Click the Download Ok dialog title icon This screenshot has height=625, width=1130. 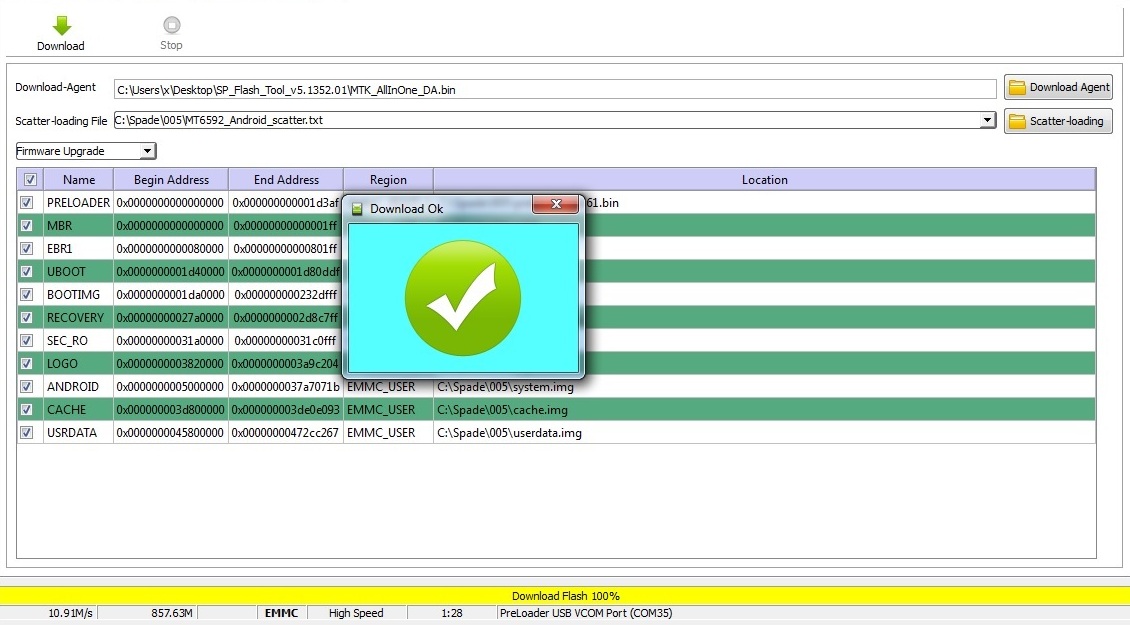coord(357,209)
